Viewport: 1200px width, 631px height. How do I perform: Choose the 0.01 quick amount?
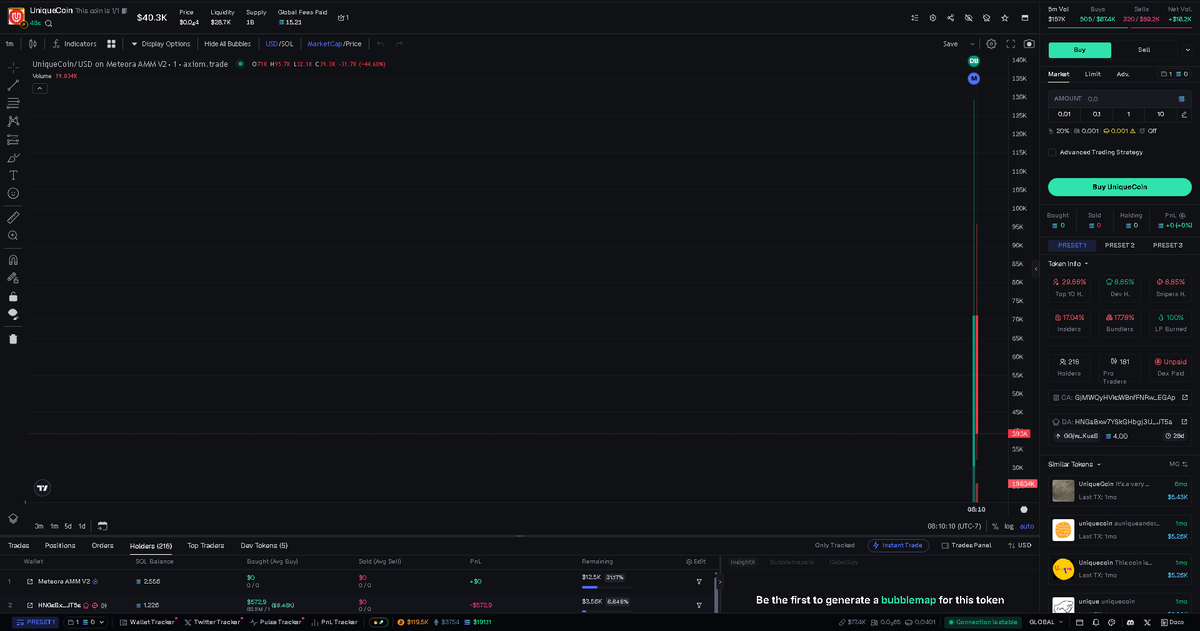1064,114
